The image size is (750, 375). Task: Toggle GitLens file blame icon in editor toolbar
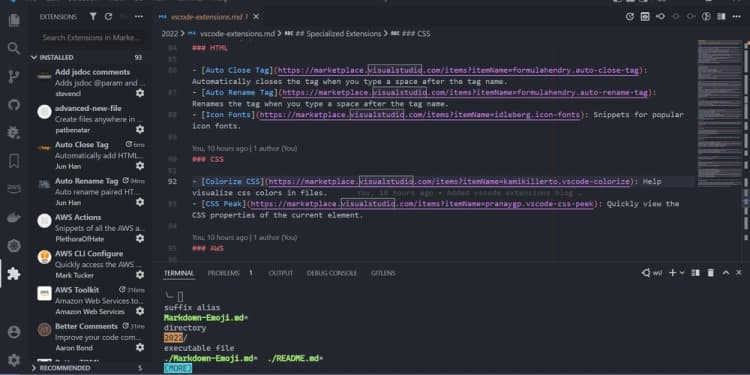coord(706,17)
